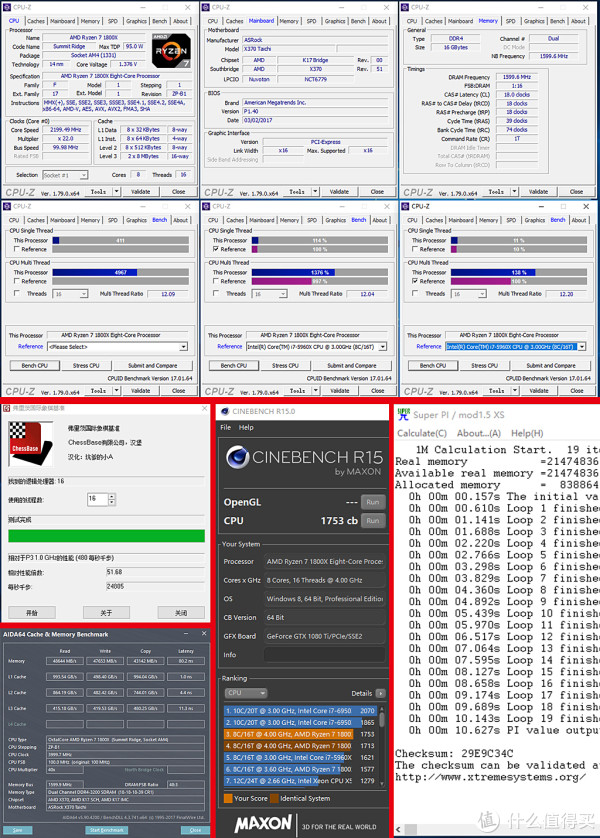Uncheck single-thread Reference in the 1376 % bench window
The image size is (600, 838).
pos(216,249)
